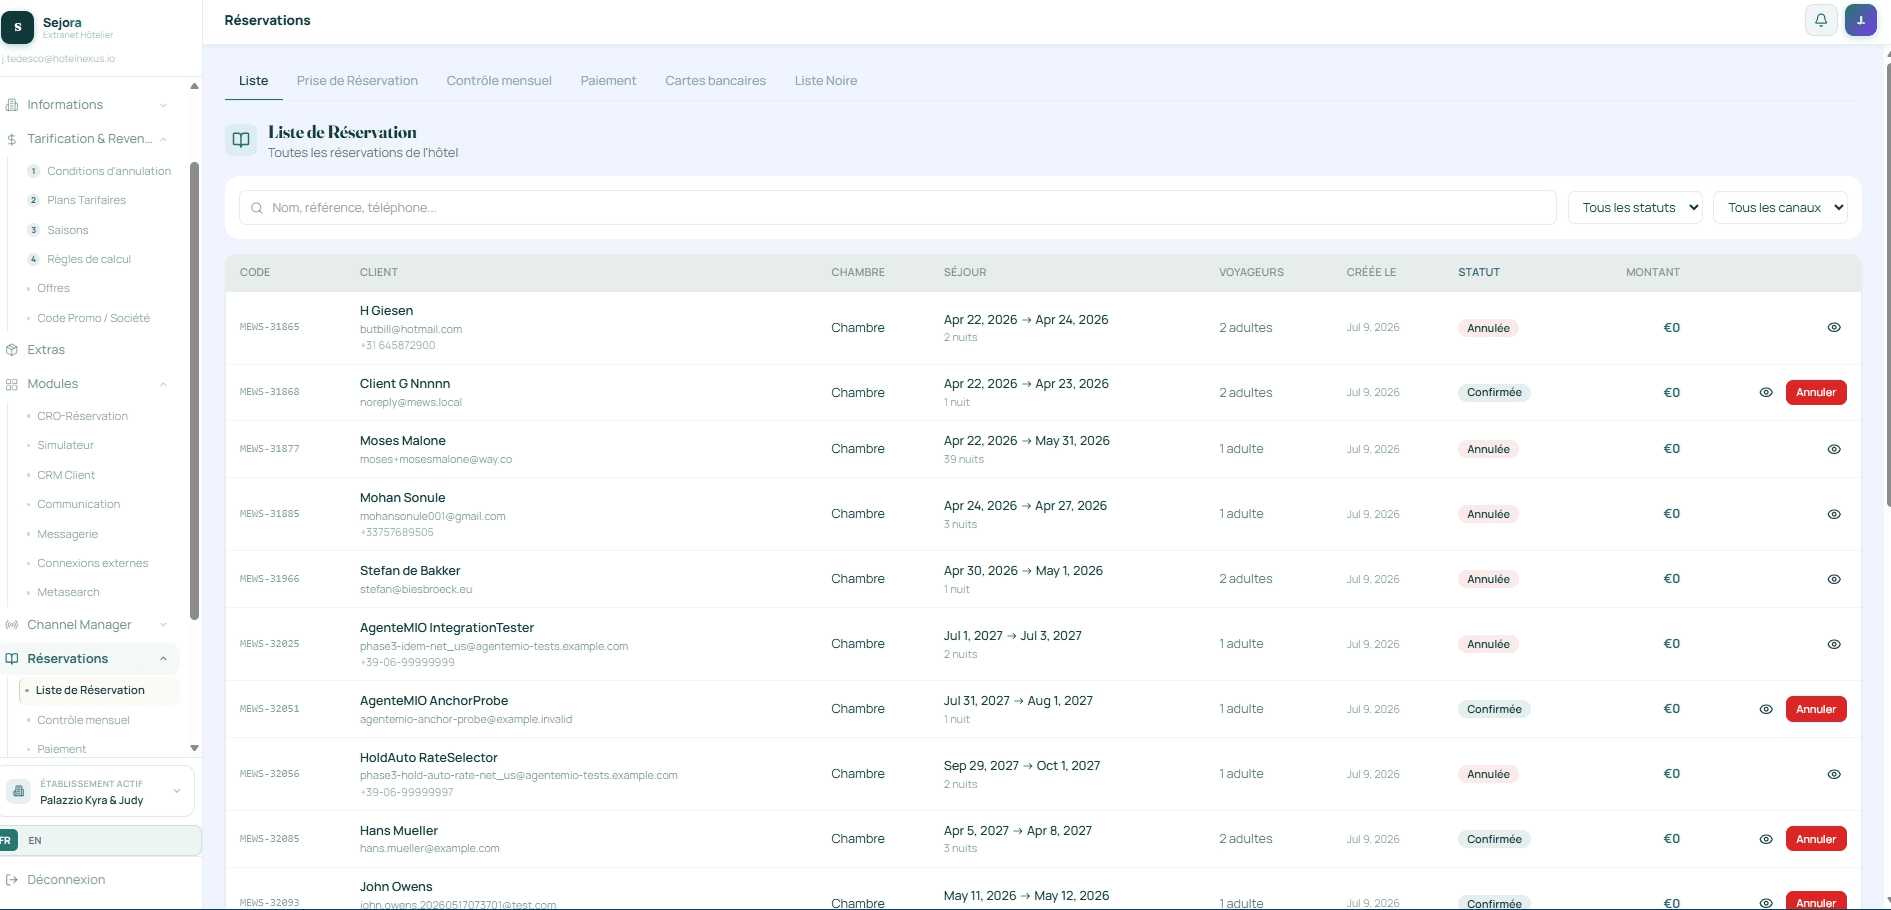The width and height of the screenshot is (1891, 910).
Task: Open the Tous les canaux dropdown
Action: pos(1781,208)
